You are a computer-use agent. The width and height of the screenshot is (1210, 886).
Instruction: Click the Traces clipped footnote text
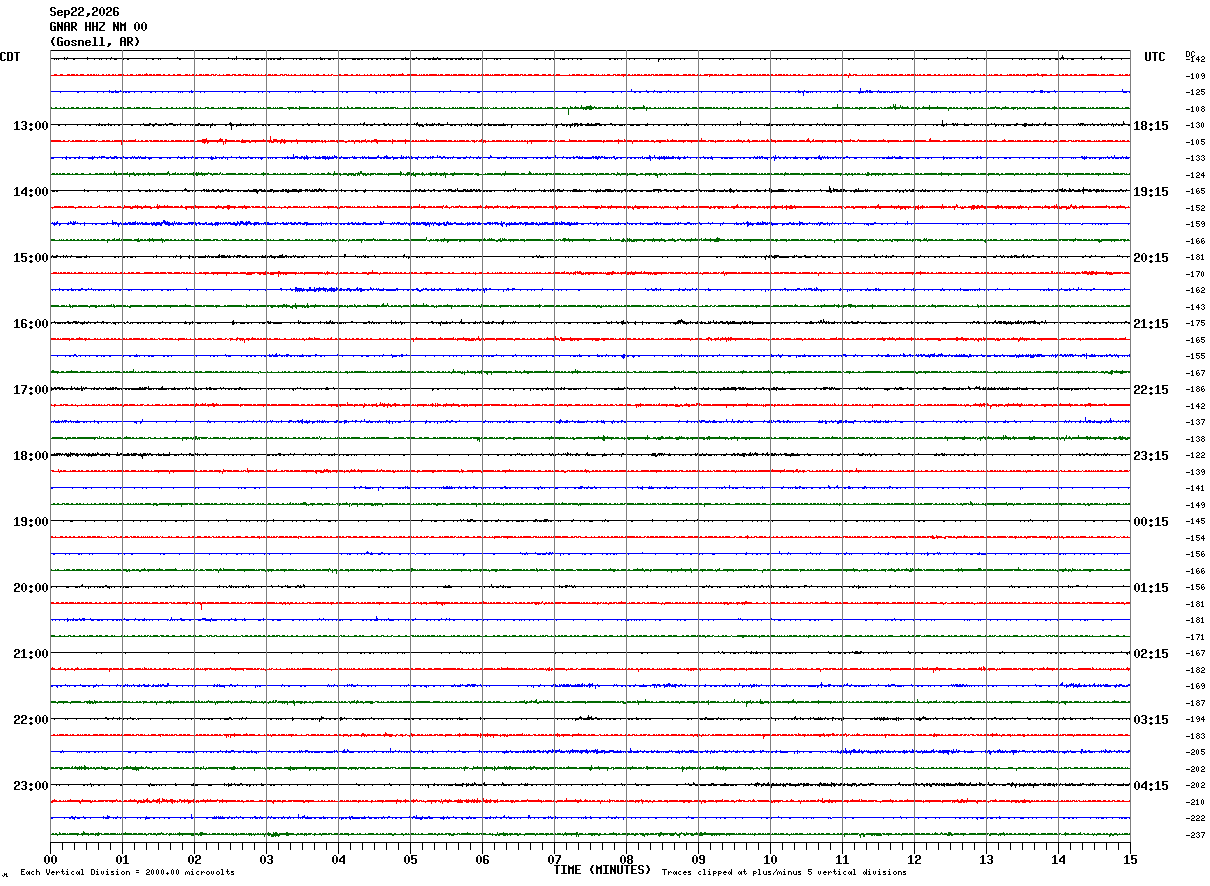click(x=784, y=873)
